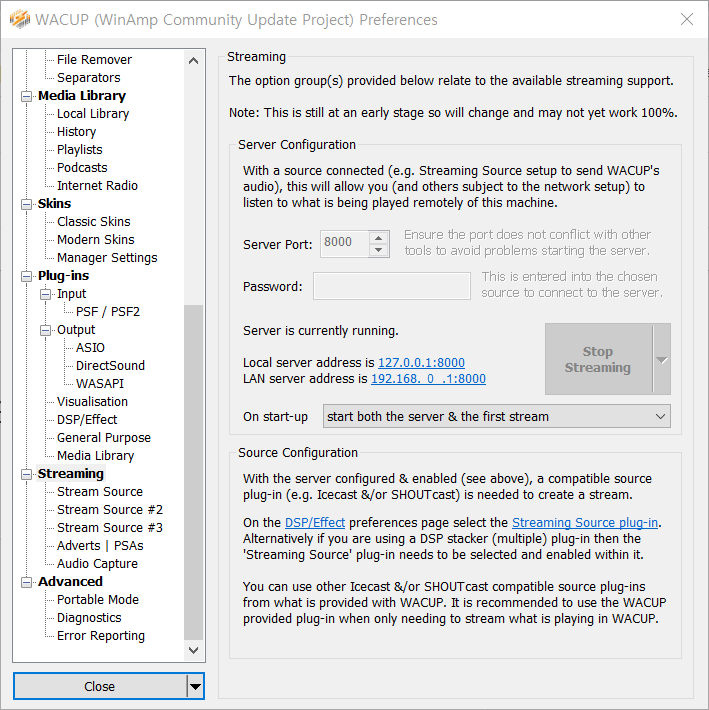Screen dimensions: 709x710
Task: Collapse the Media Library tree node
Action: click(x=27, y=96)
